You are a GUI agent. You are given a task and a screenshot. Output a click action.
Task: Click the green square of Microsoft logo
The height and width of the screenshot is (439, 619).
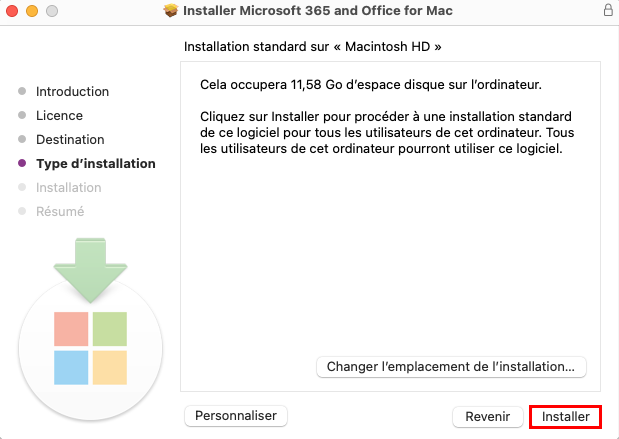110,329
